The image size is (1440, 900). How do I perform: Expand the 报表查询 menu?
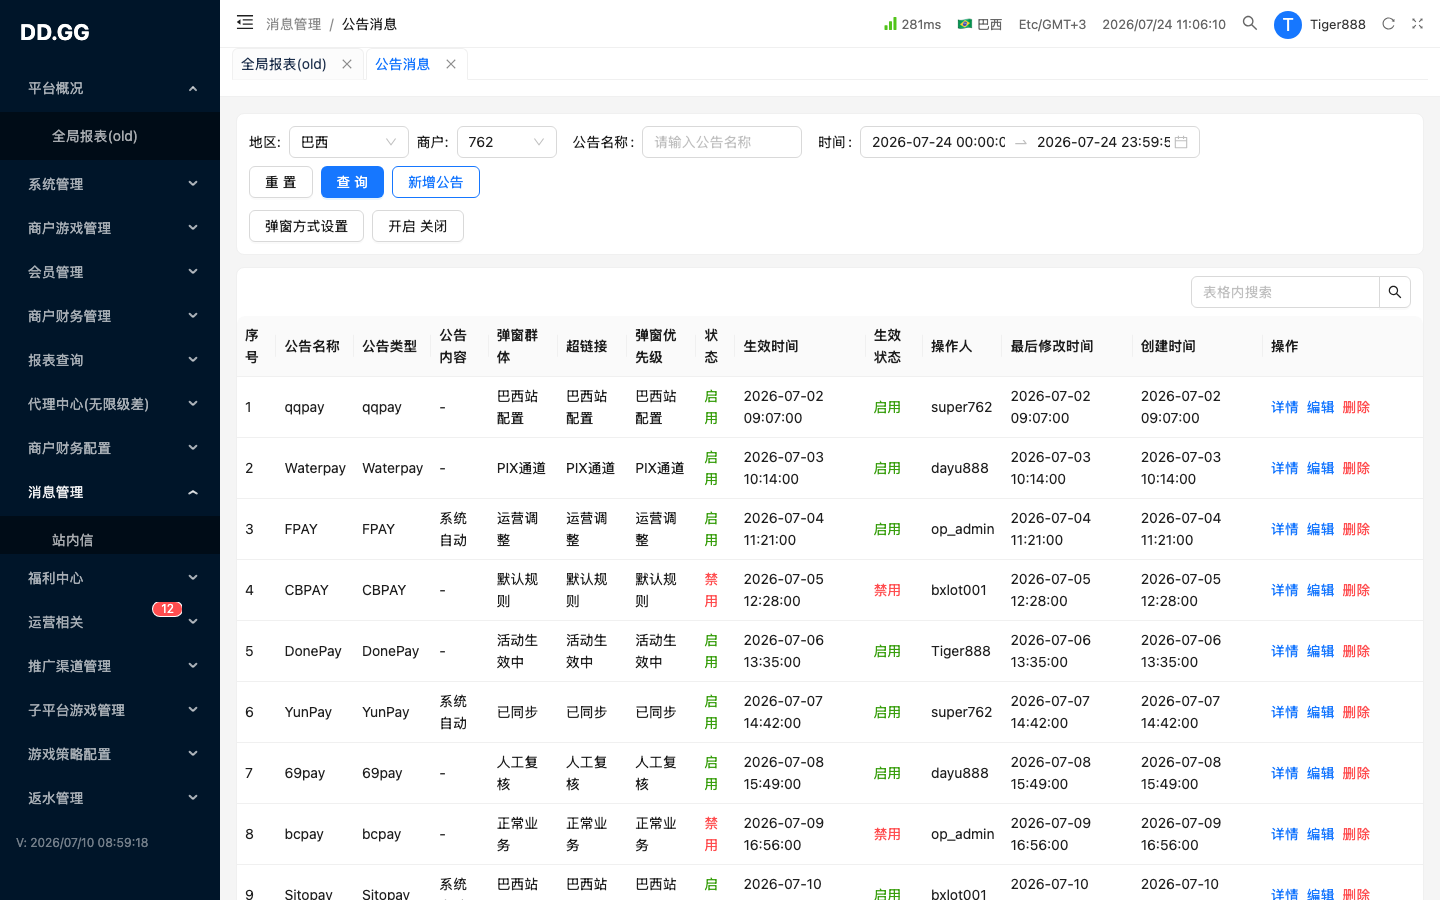coord(110,360)
